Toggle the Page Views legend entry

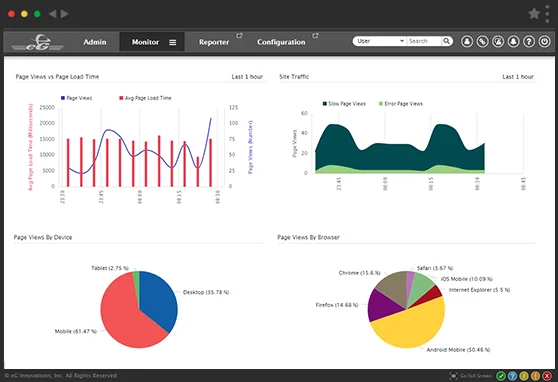pos(77,98)
